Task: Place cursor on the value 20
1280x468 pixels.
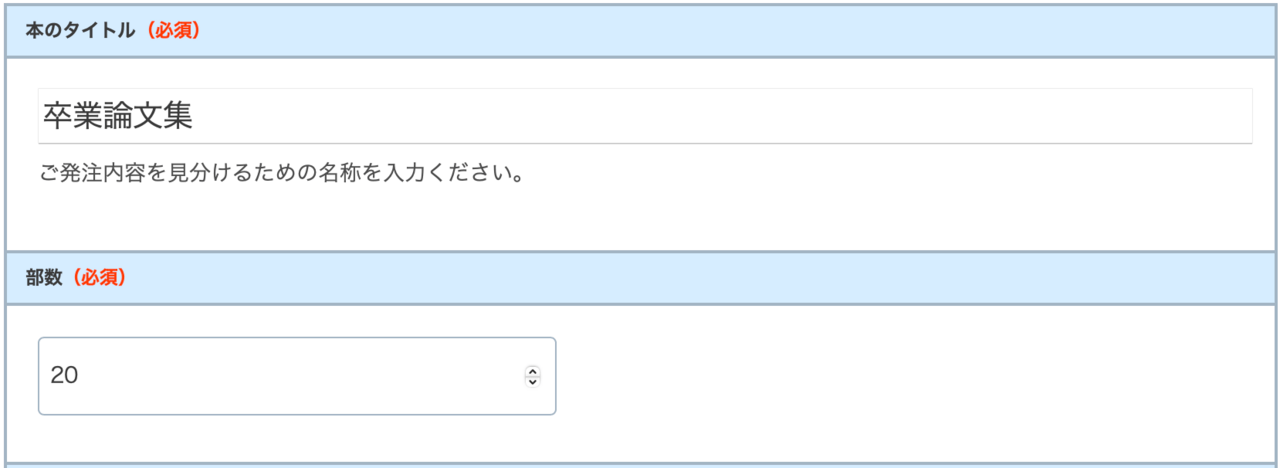Action: click(x=65, y=376)
